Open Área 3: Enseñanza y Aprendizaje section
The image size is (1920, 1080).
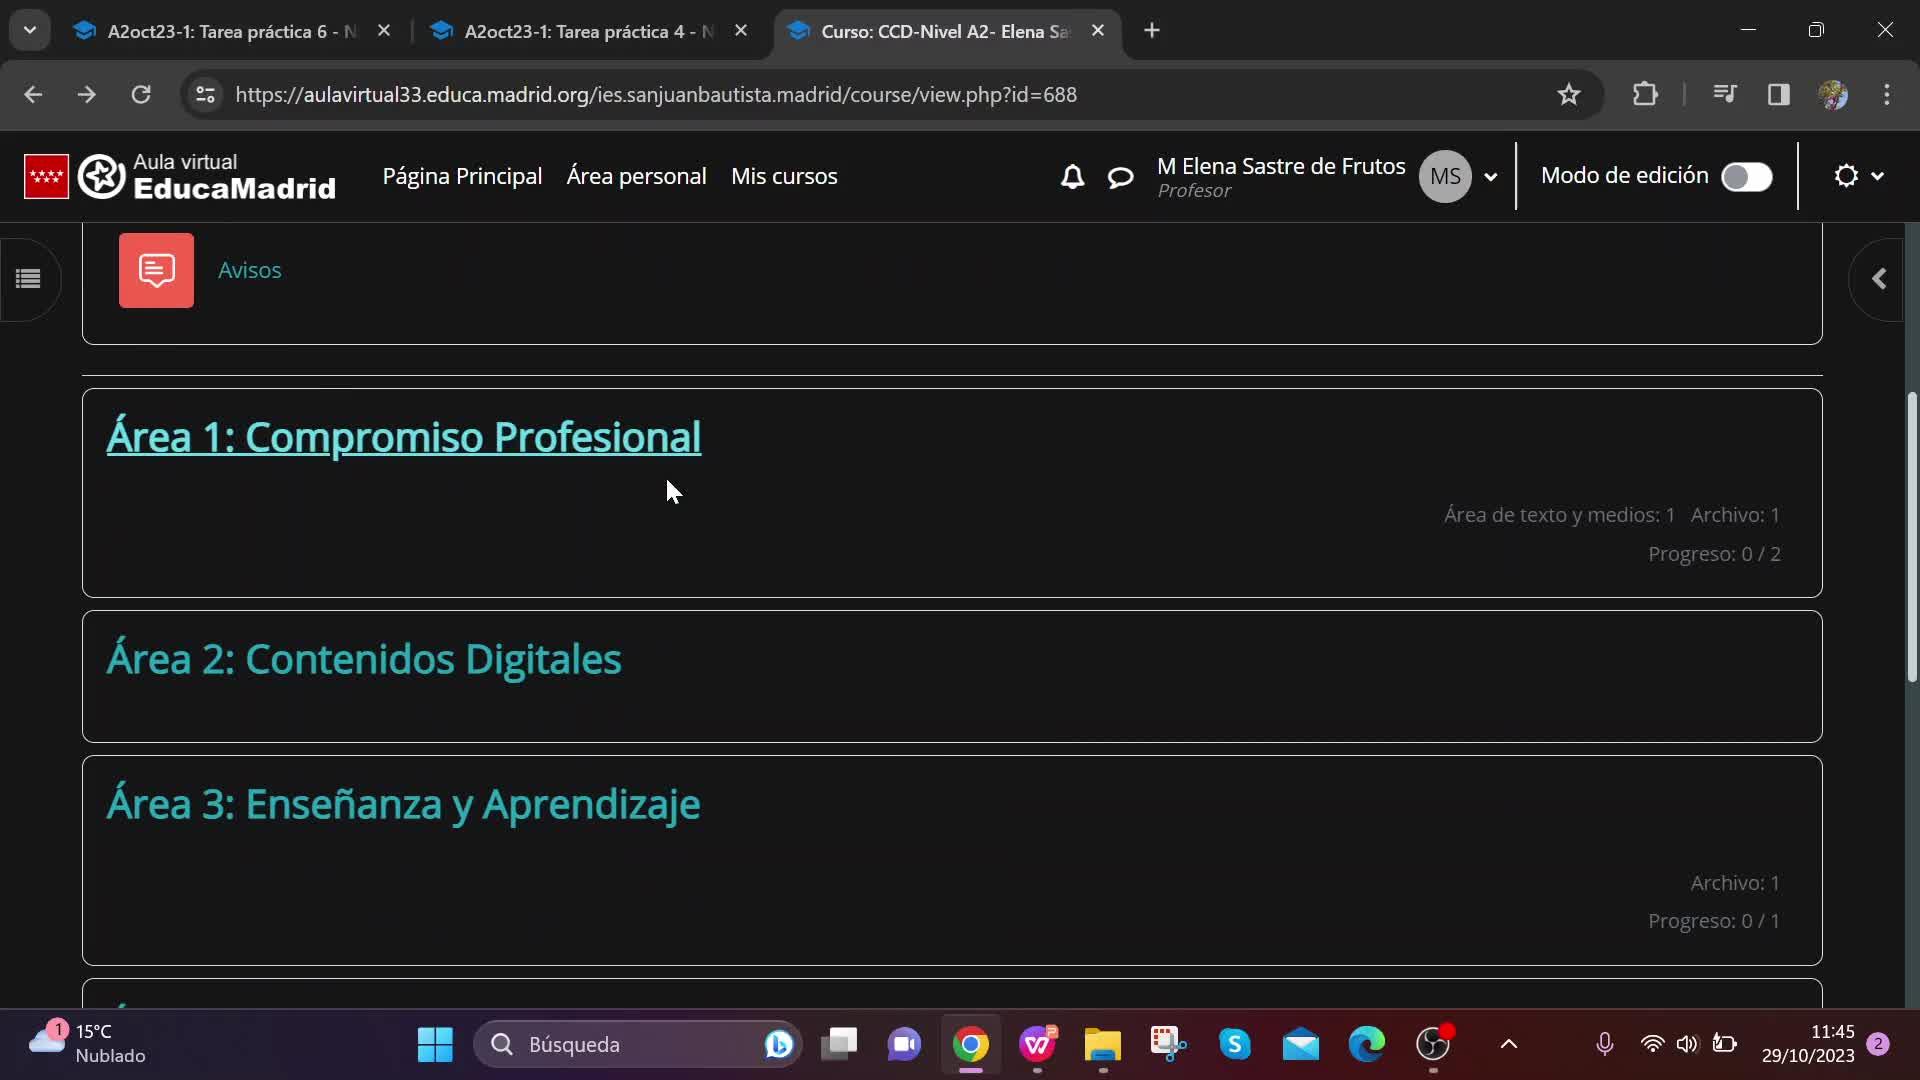tap(403, 804)
